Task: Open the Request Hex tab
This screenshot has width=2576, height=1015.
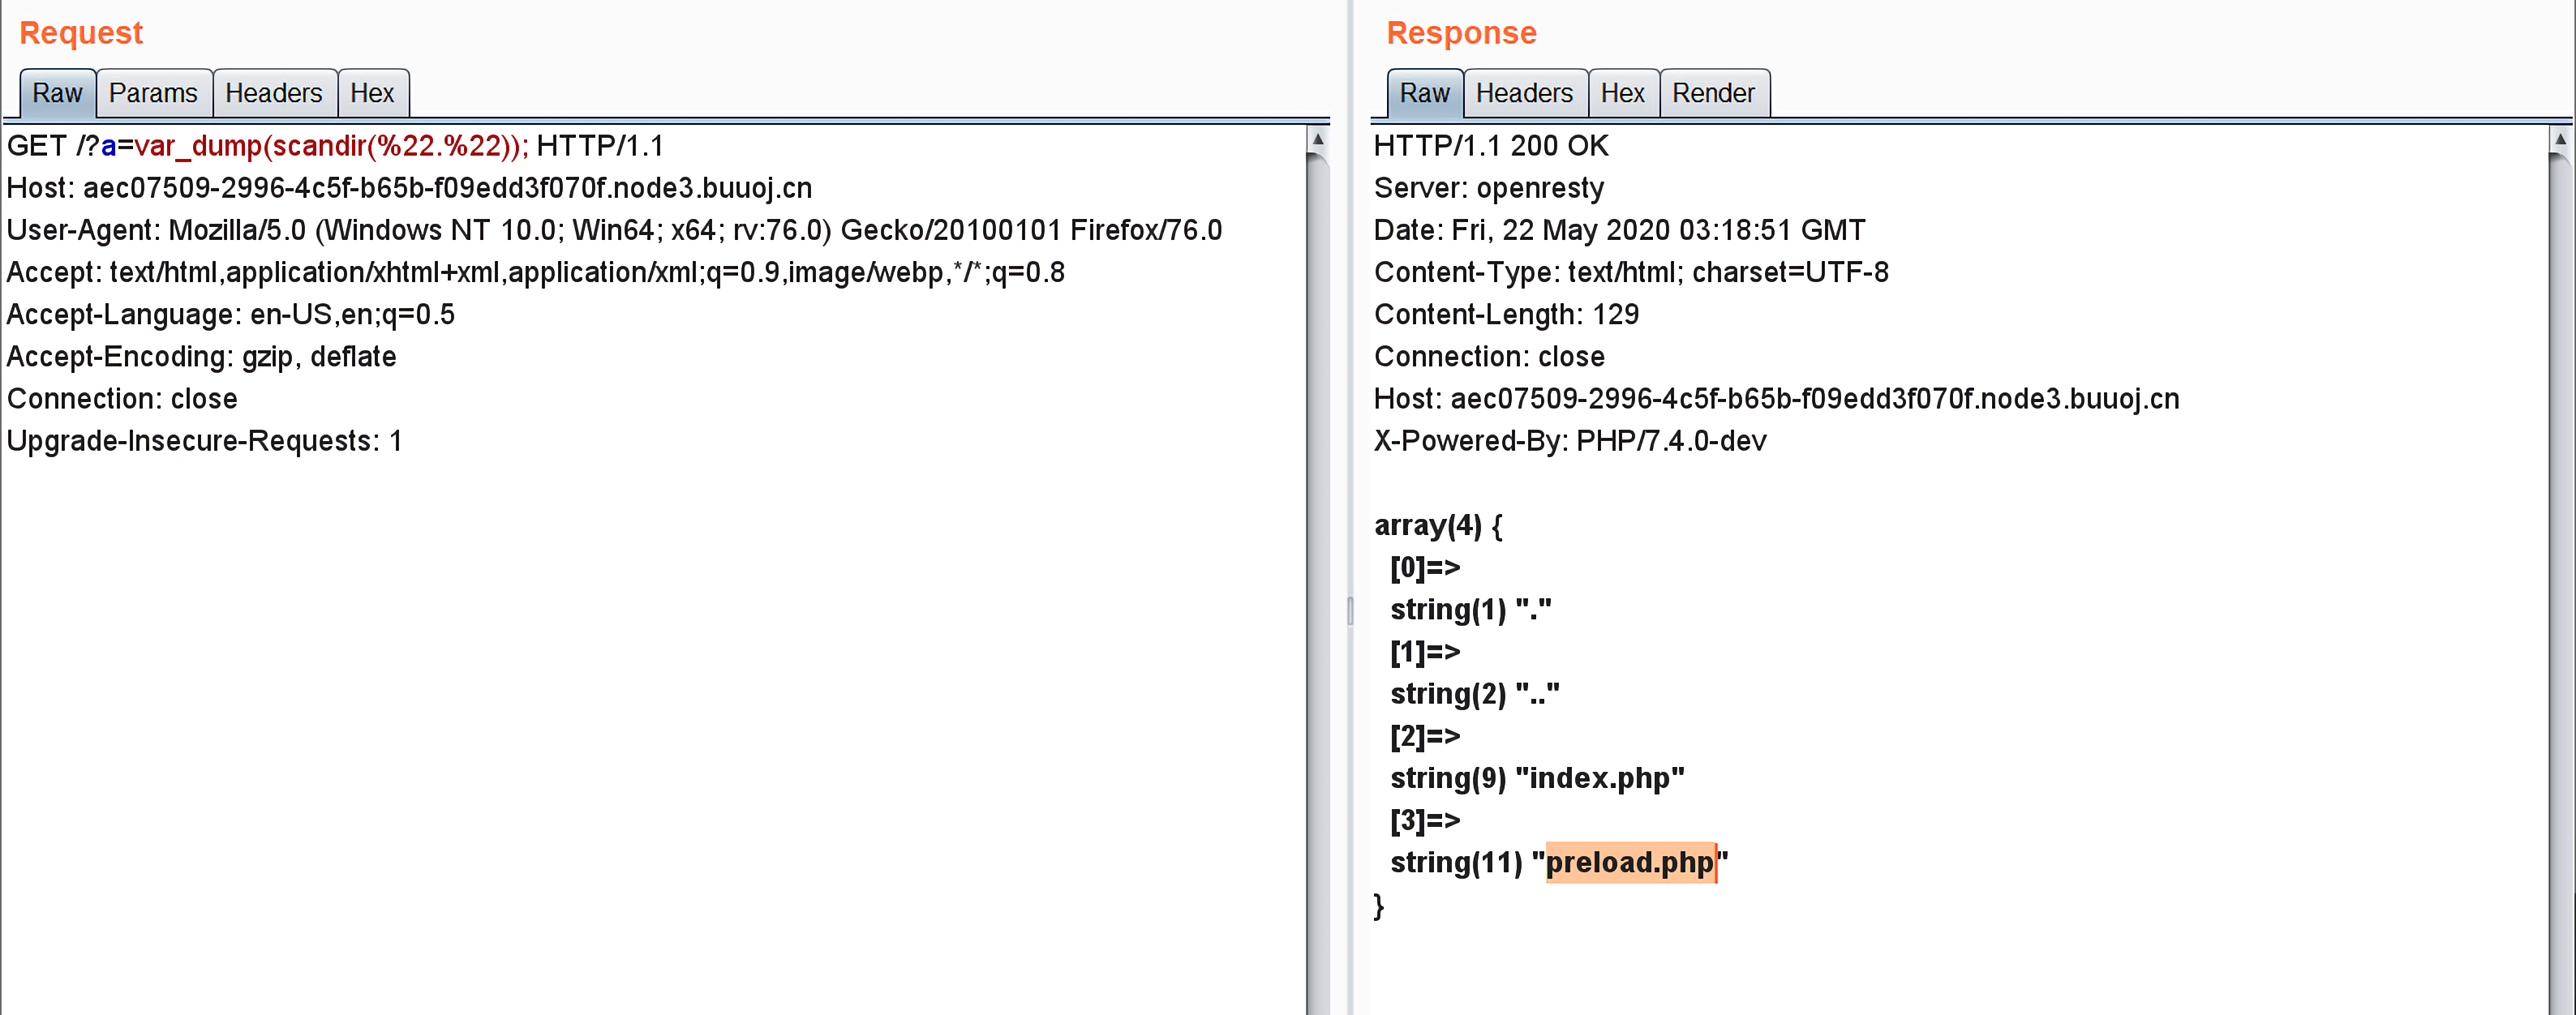Action: 372,93
